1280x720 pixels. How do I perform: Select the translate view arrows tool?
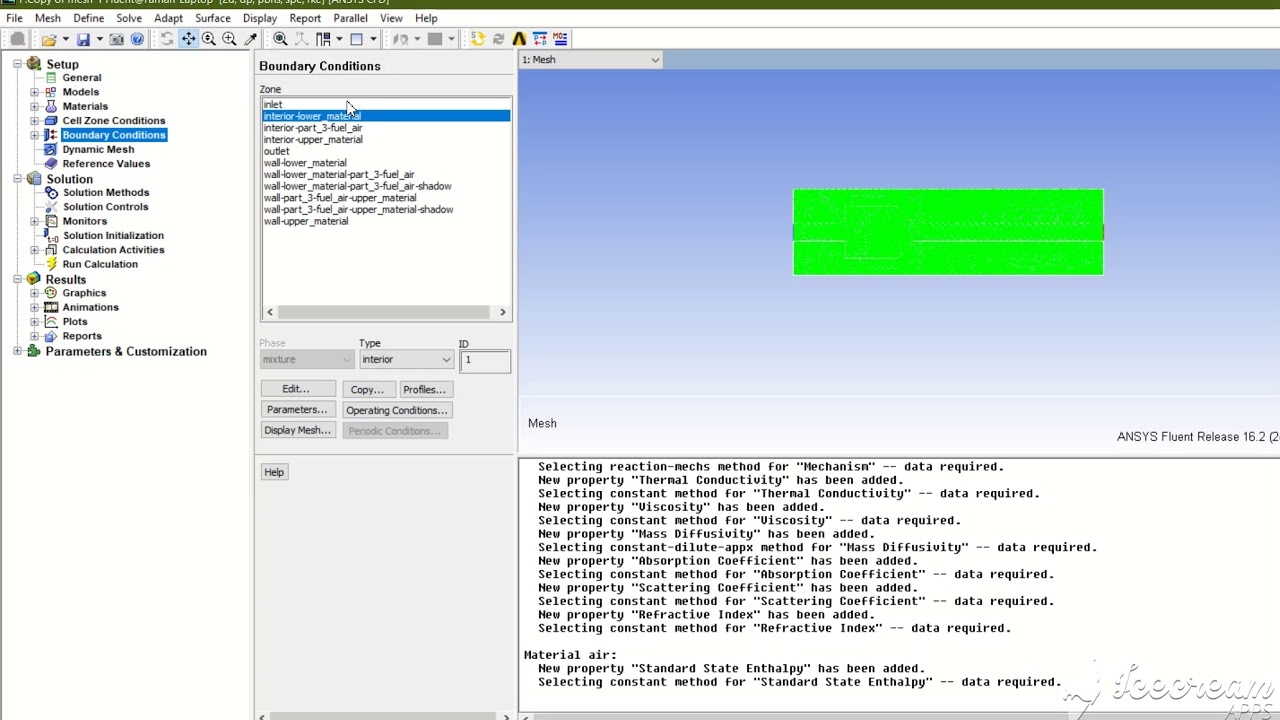click(188, 39)
